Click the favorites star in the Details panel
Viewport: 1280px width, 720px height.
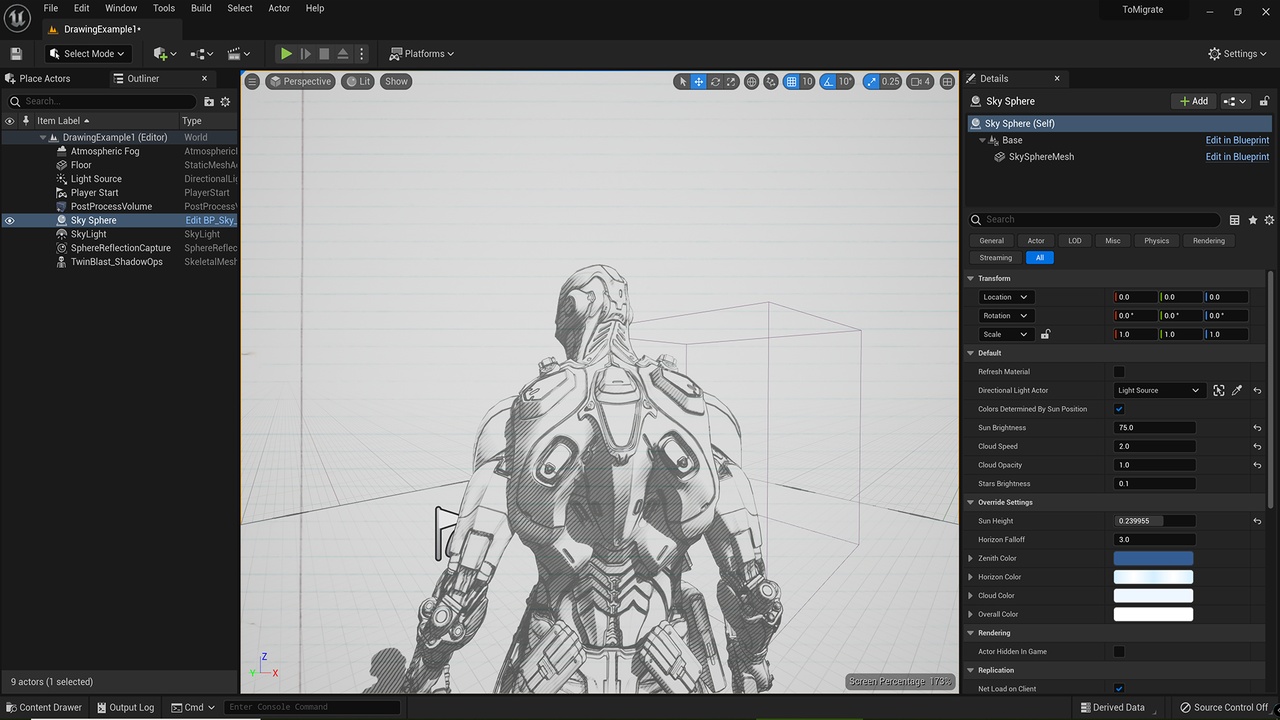[x=1252, y=220]
